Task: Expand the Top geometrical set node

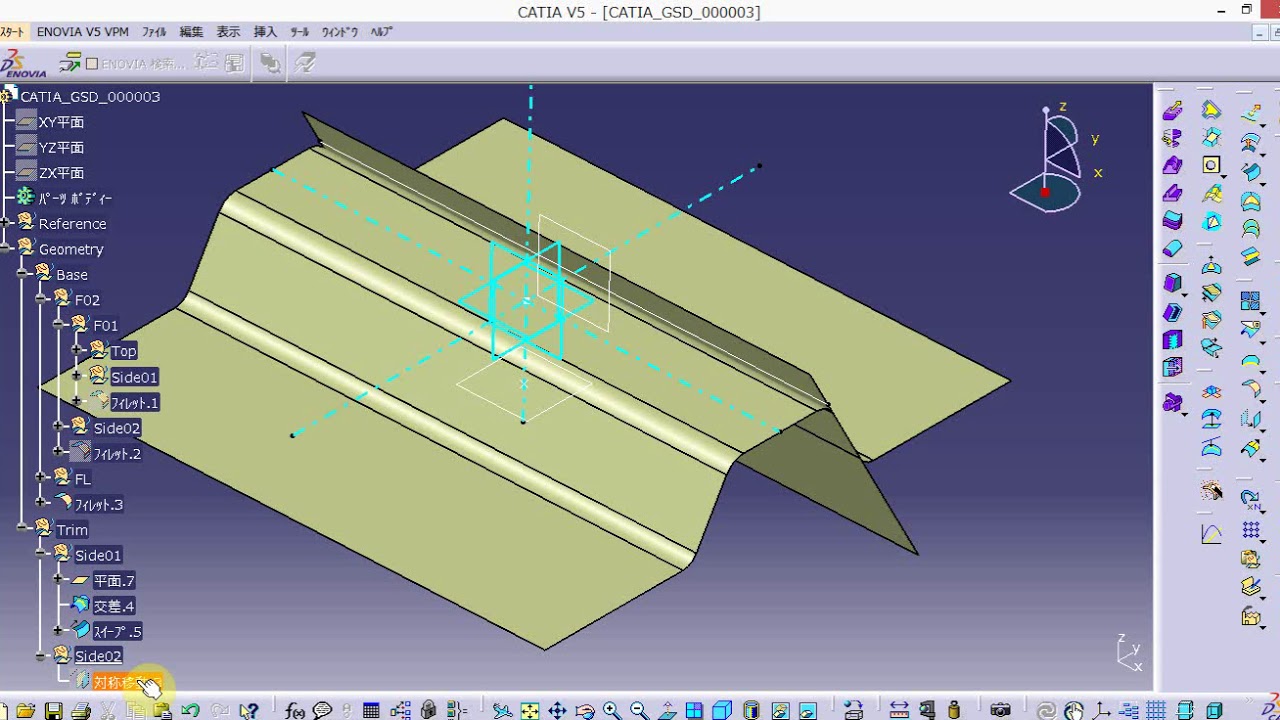Action: pos(77,351)
